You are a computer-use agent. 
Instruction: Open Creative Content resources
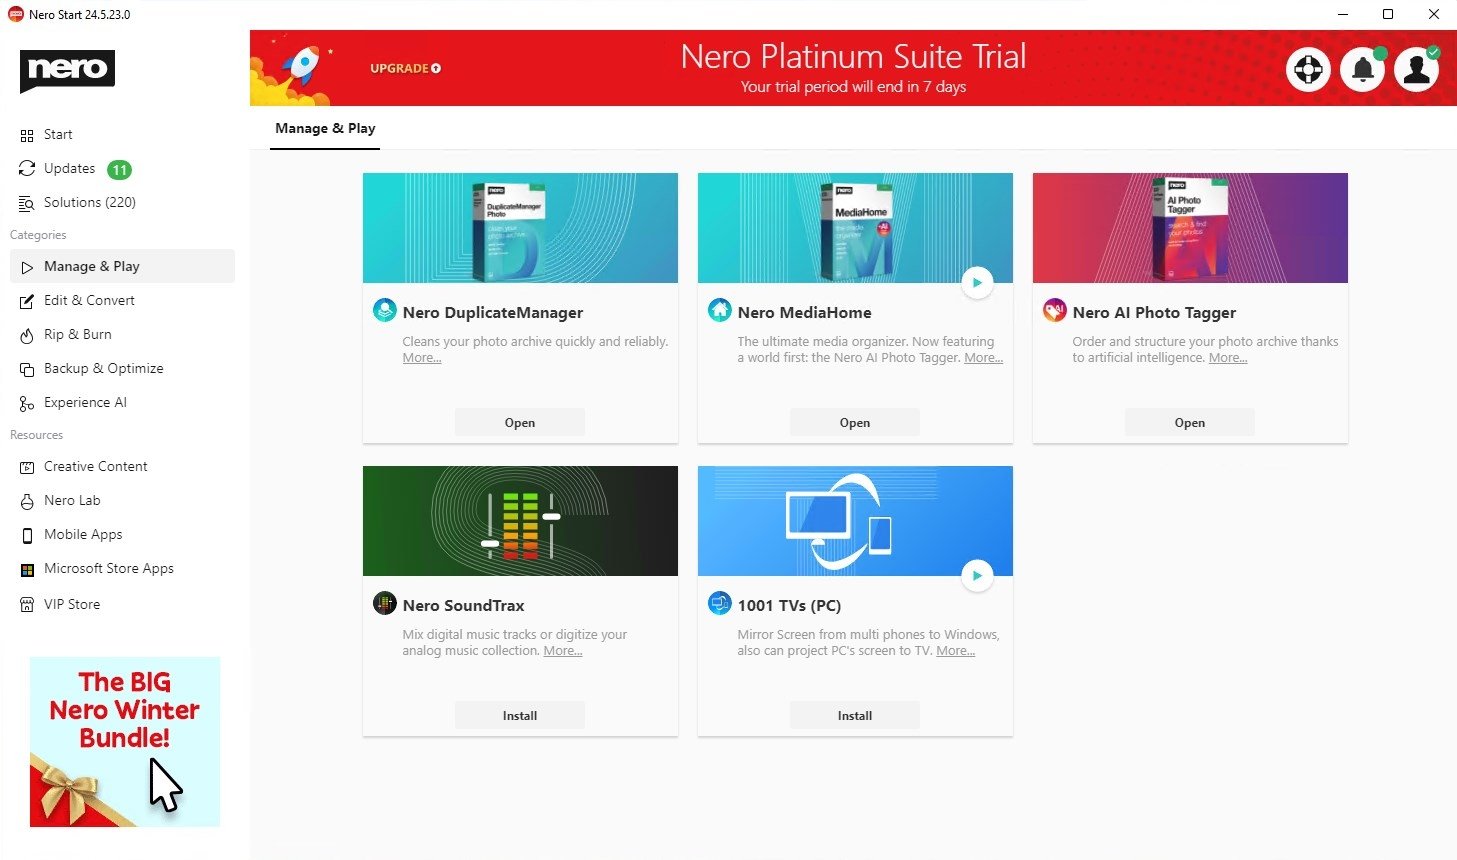pyautogui.click(x=96, y=467)
